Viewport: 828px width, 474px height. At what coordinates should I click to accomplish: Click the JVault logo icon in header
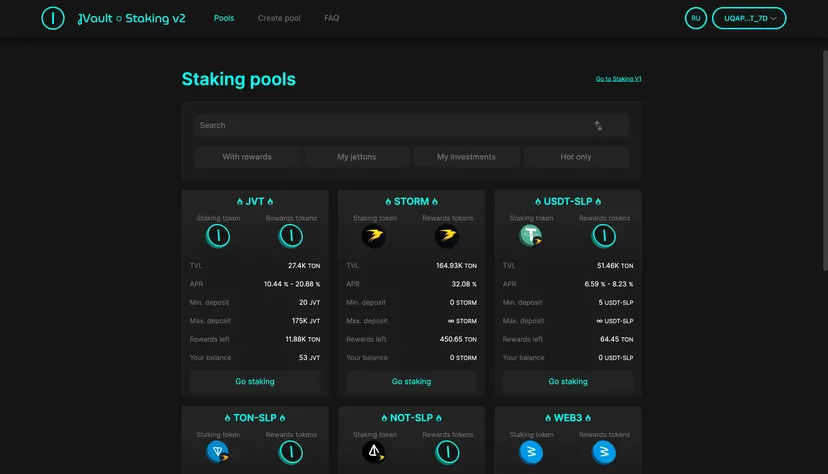53,18
